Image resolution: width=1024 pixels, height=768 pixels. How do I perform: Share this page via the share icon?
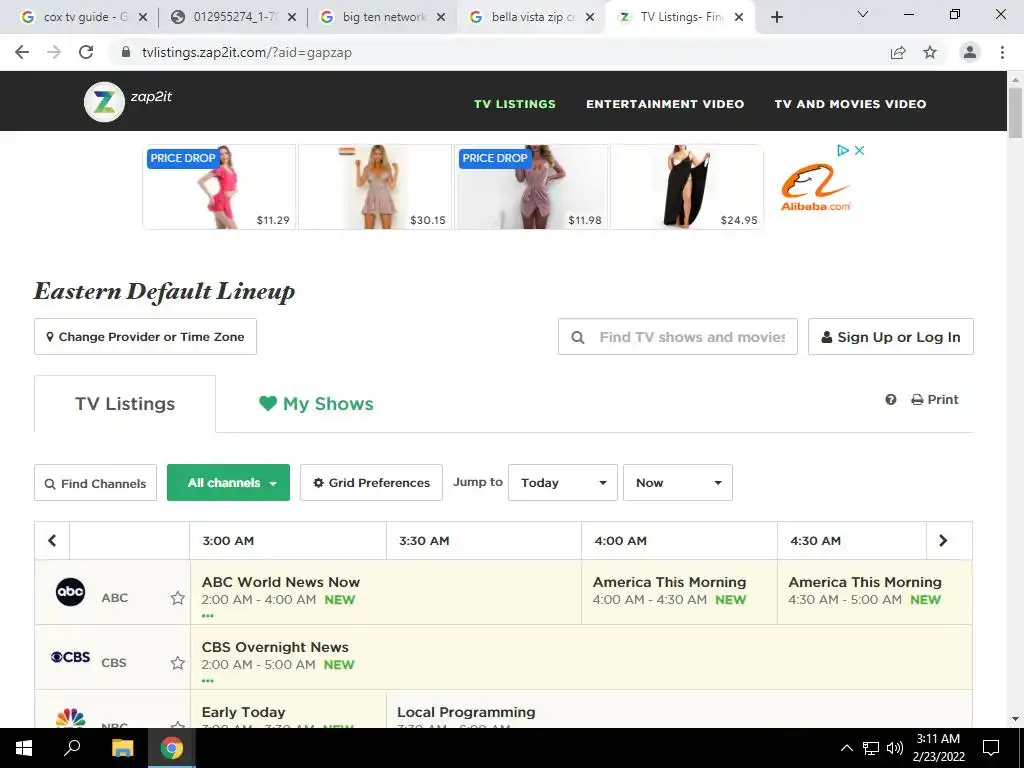pos(898,52)
